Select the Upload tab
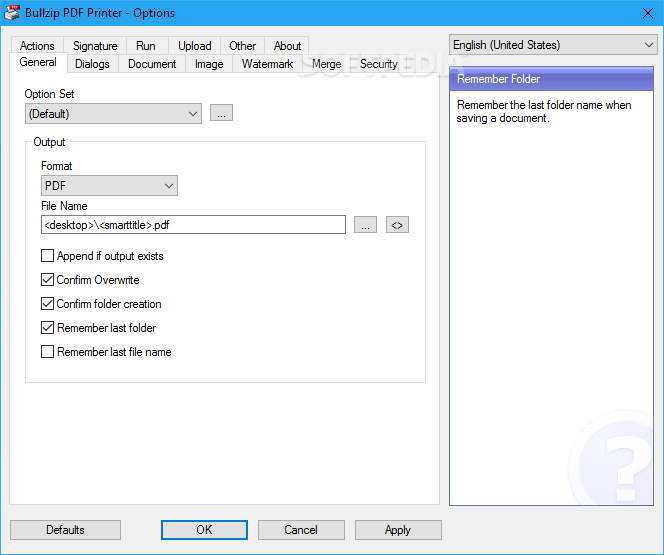The width and height of the screenshot is (664, 555). coord(194,45)
